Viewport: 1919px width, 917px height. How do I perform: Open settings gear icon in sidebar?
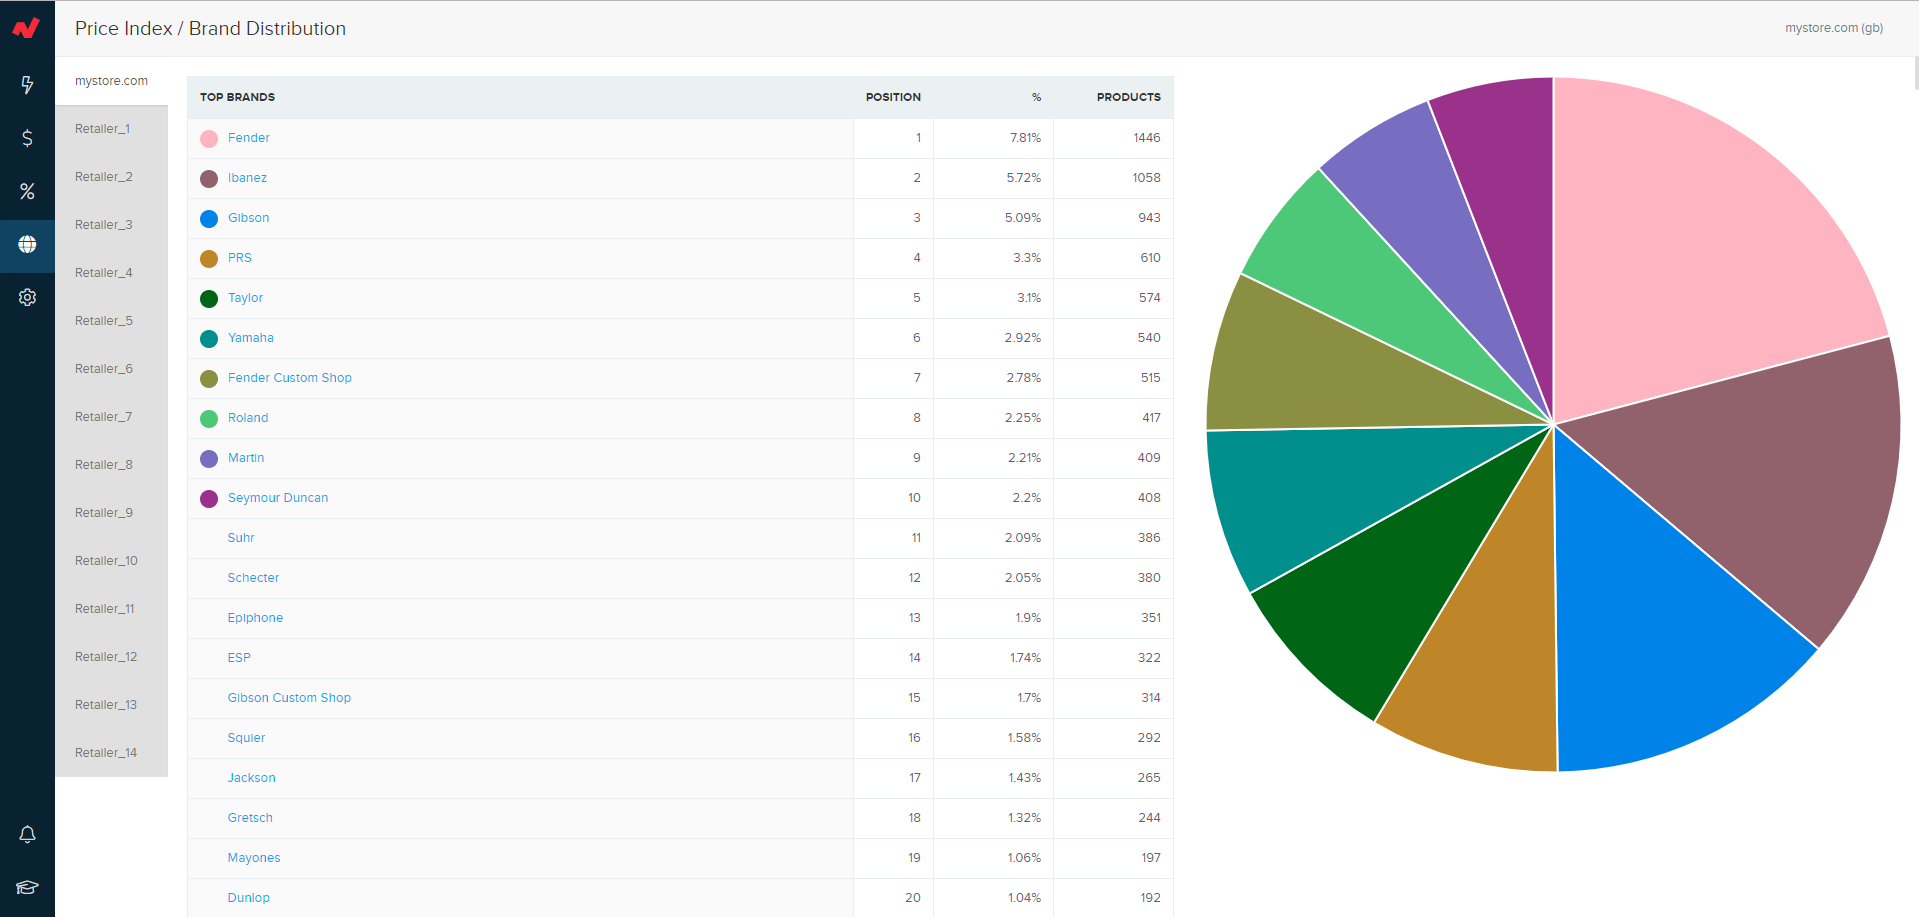27,297
